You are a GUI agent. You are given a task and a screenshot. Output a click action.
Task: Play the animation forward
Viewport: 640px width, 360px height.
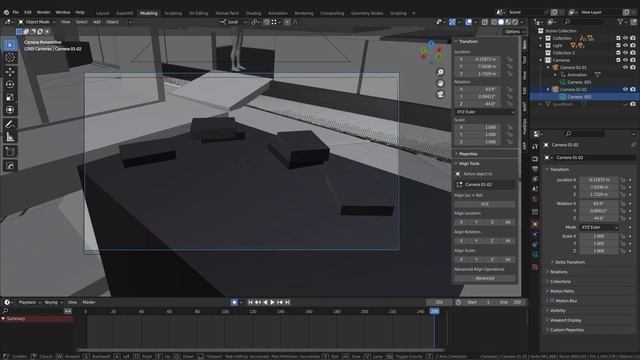tap(272, 302)
